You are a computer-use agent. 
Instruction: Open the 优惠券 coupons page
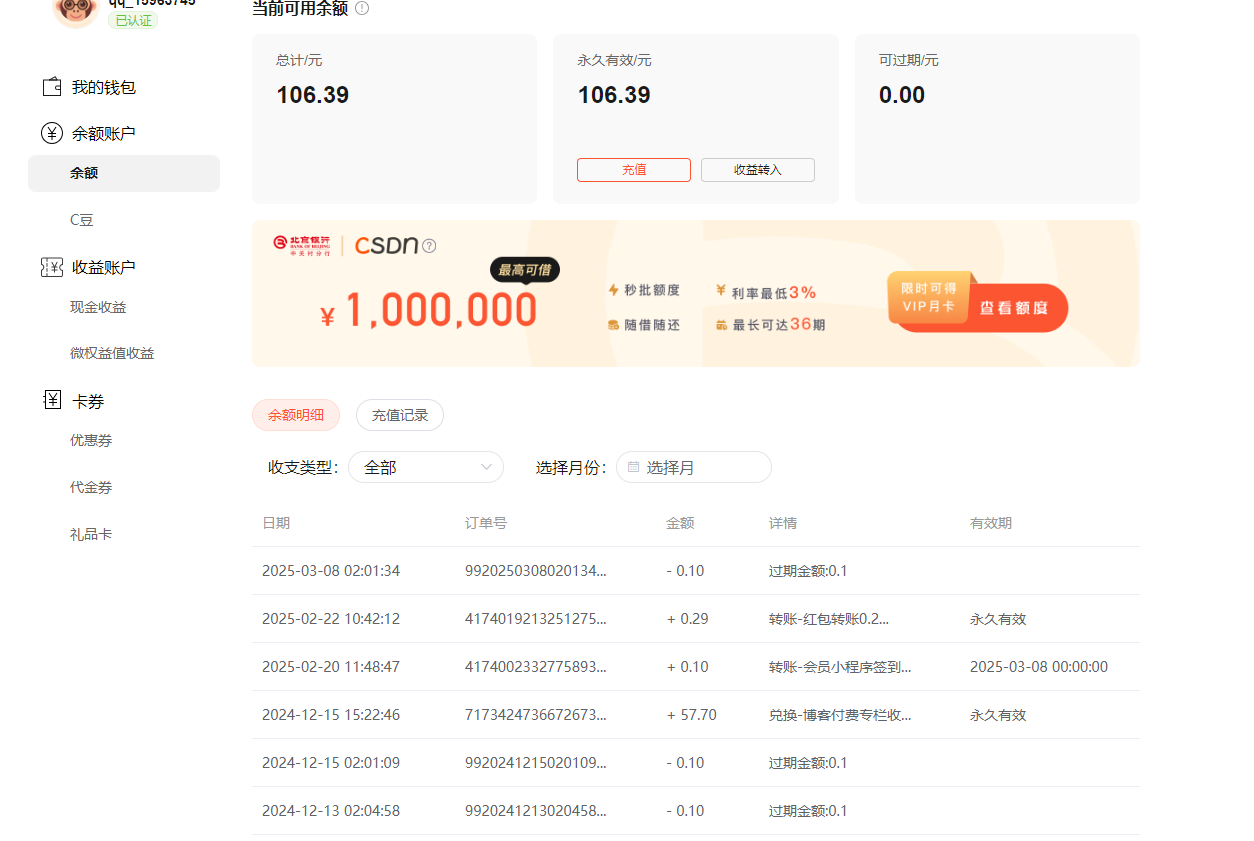[91, 440]
